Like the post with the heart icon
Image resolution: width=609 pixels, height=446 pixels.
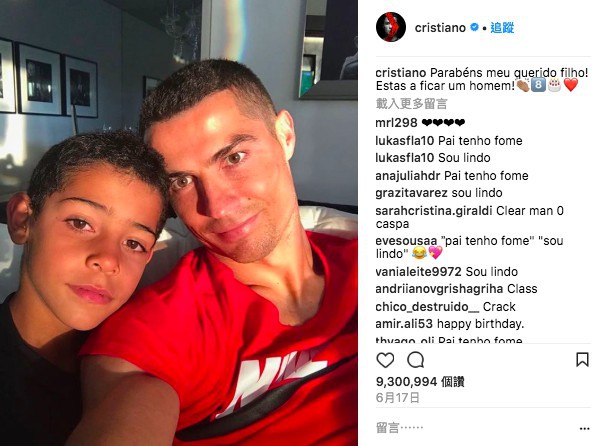click(x=385, y=360)
